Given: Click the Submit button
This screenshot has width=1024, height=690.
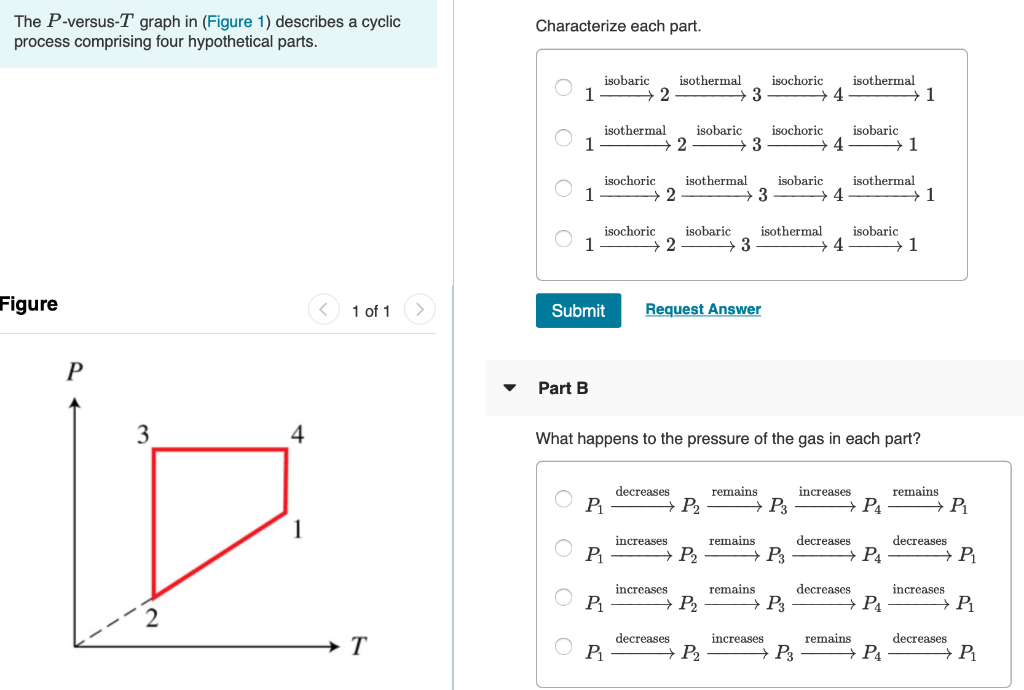Looking at the screenshot, I should [x=578, y=310].
